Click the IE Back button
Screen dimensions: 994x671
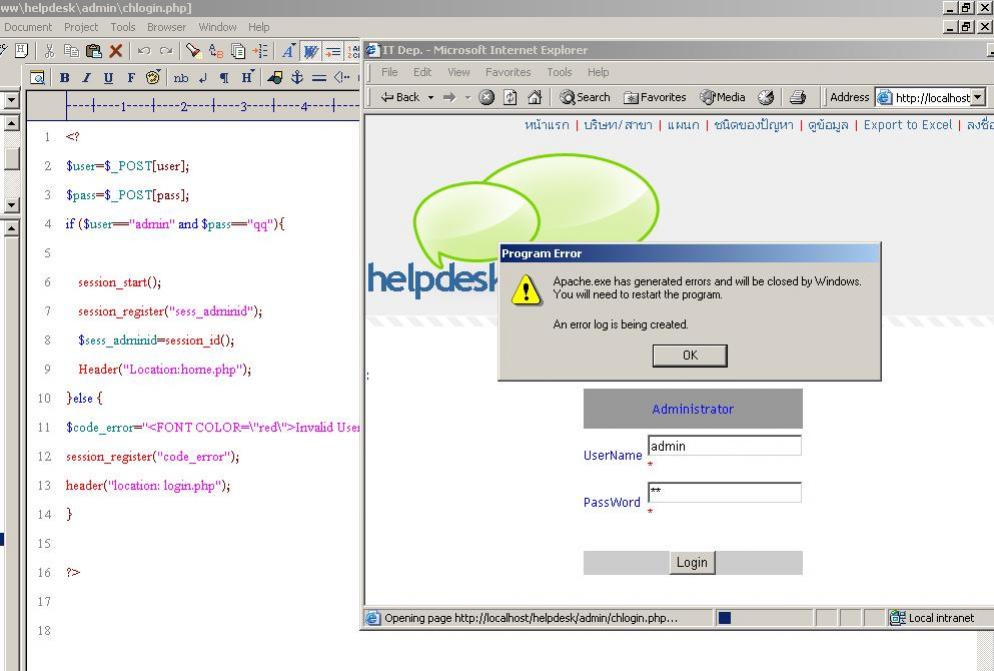click(400, 97)
